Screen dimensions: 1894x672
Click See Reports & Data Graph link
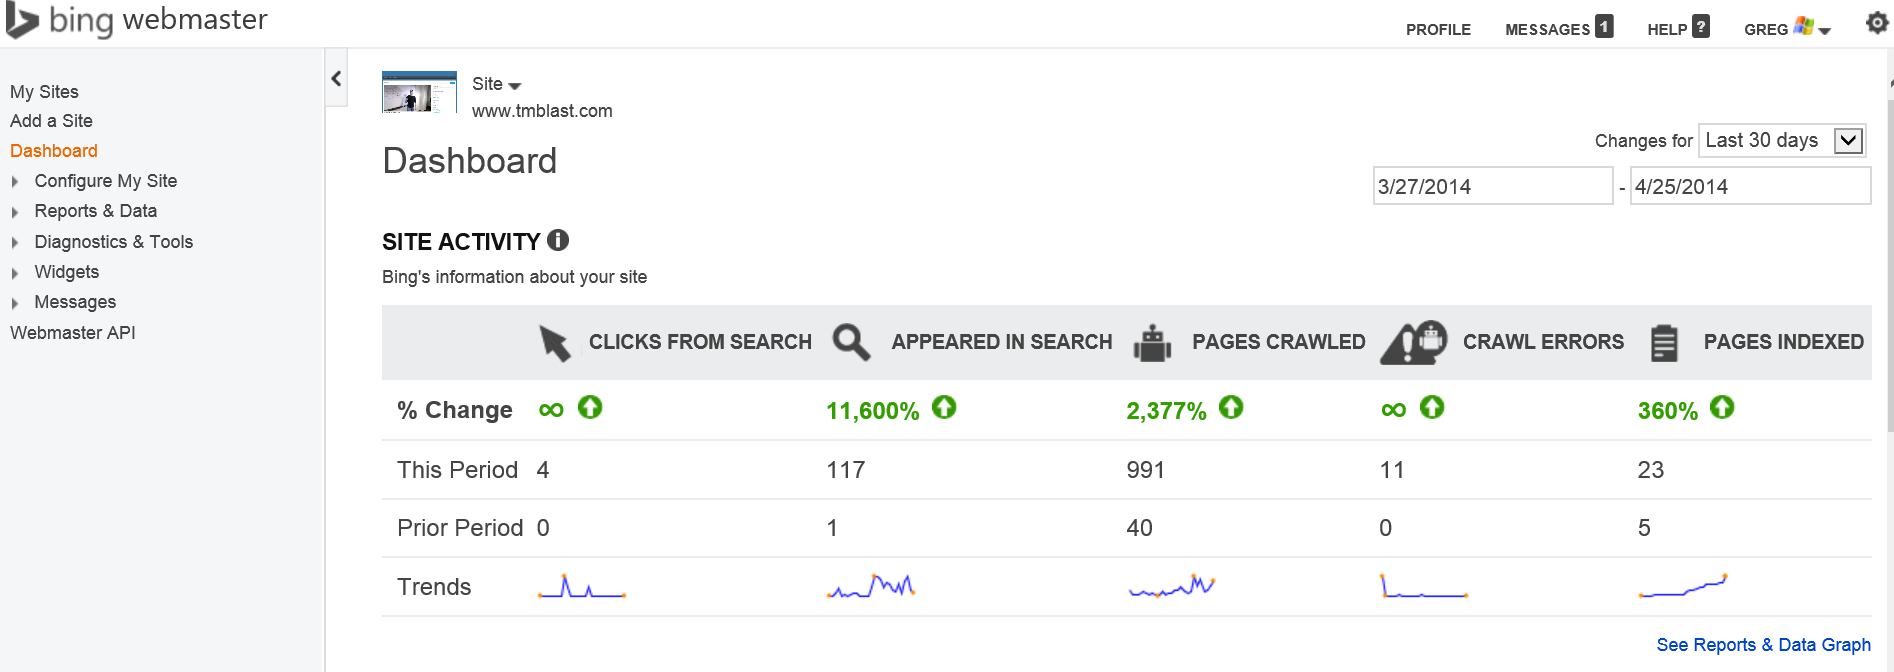pyautogui.click(x=1763, y=645)
